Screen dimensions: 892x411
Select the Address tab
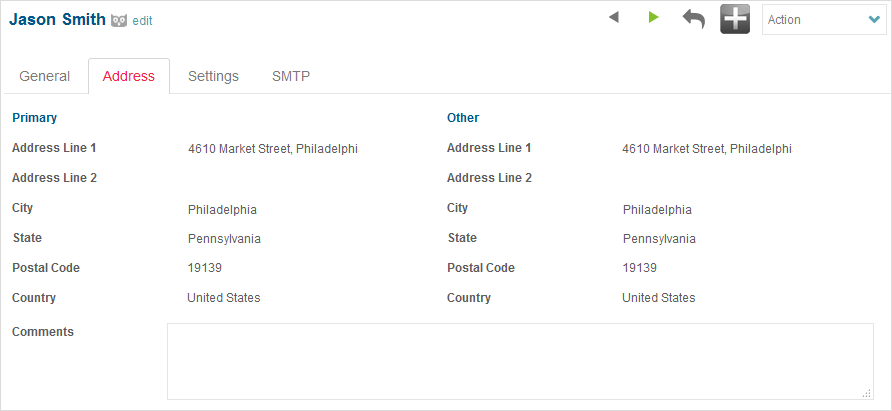click(x=129, y=76)
